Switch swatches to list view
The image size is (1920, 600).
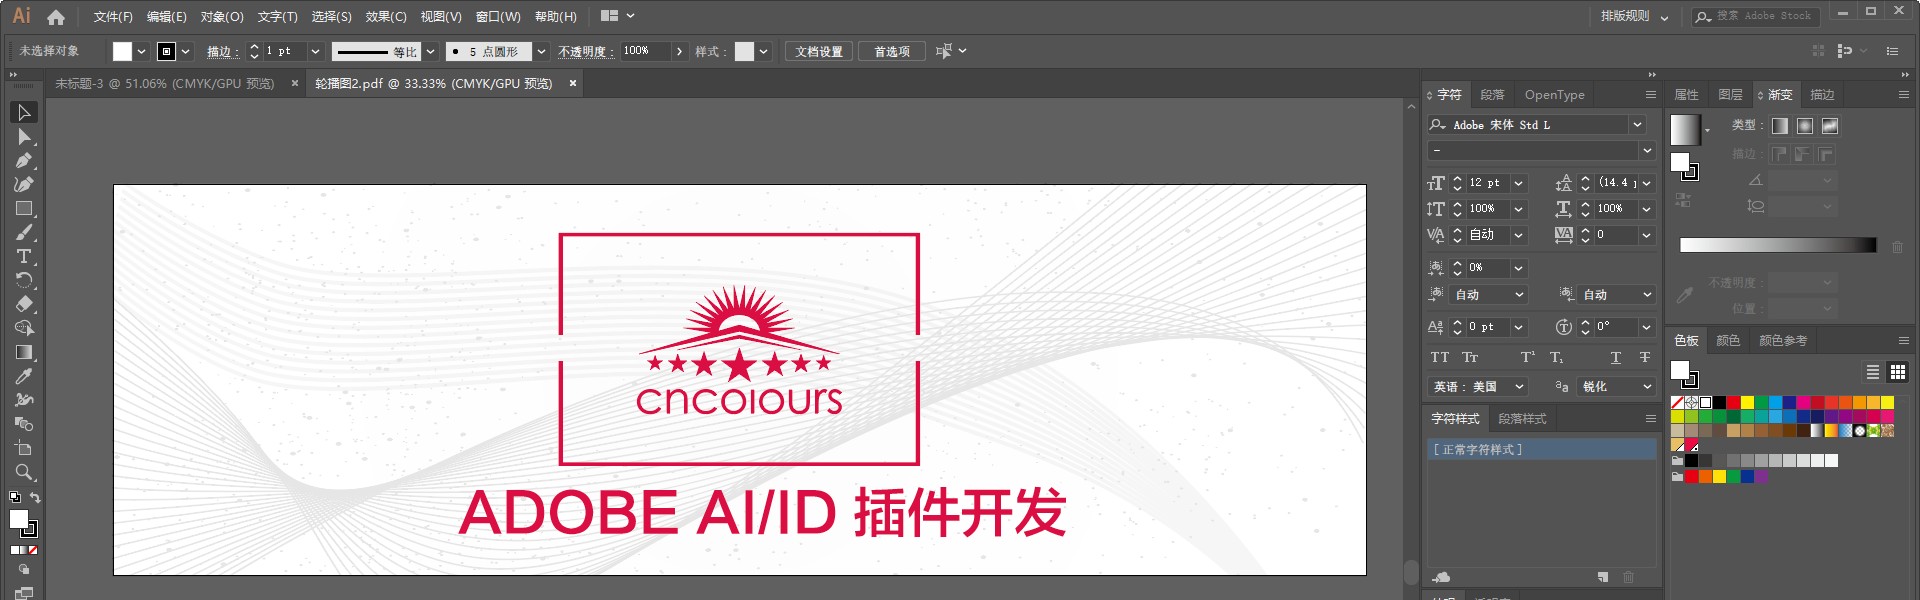tap(1873, 372)
